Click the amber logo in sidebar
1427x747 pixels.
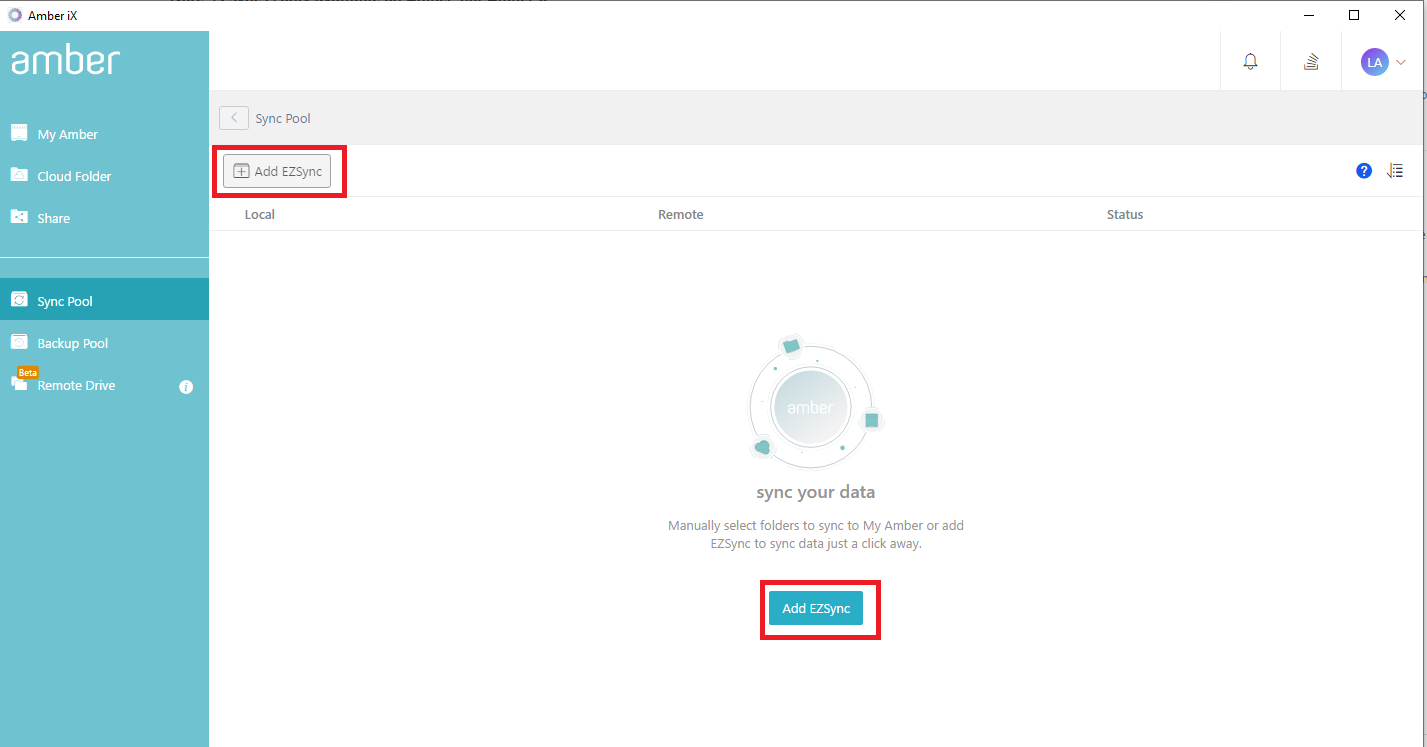pyautogui.click(x=65, y=60)
